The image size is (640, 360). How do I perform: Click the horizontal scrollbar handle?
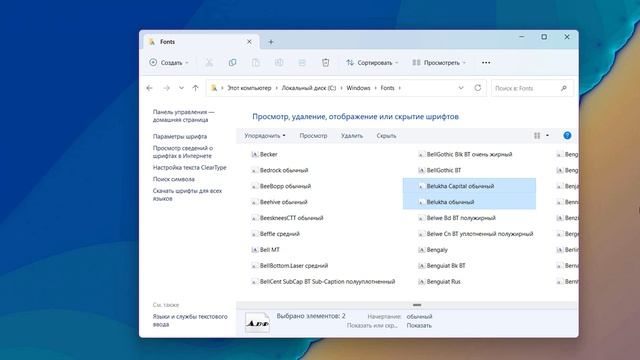[417, 305]
